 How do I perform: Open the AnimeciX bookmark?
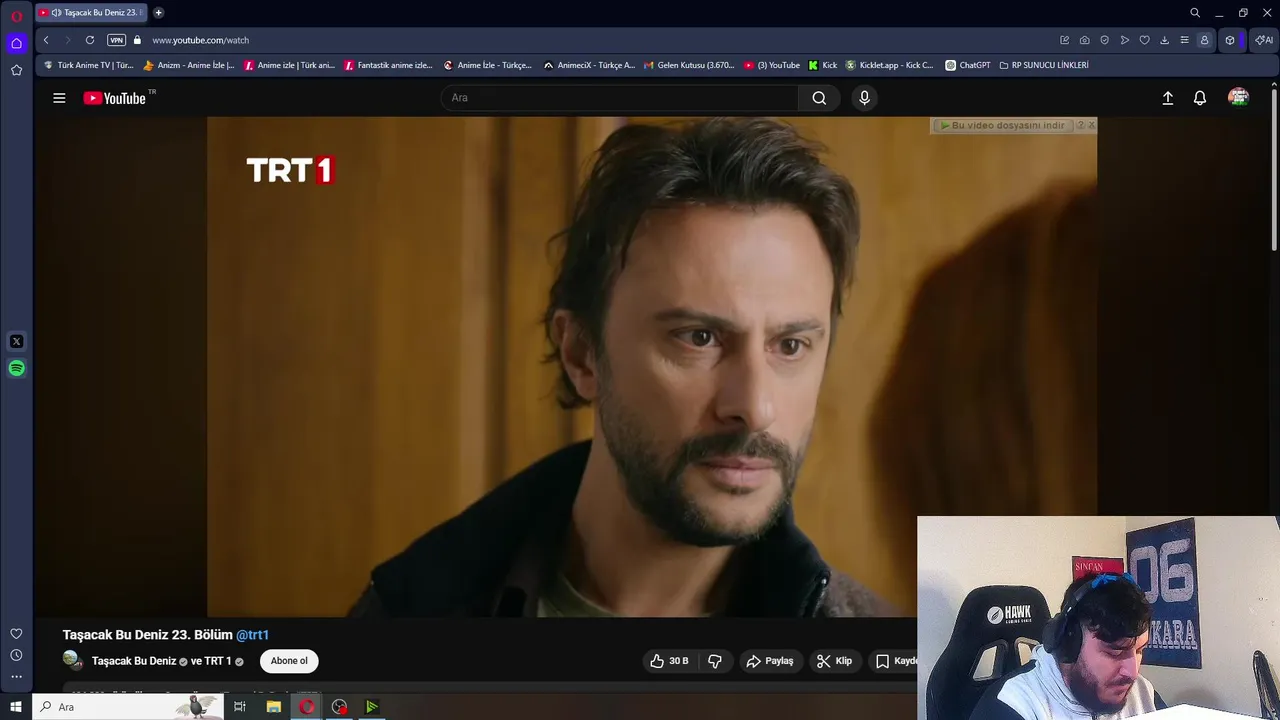tap(589, 65)
